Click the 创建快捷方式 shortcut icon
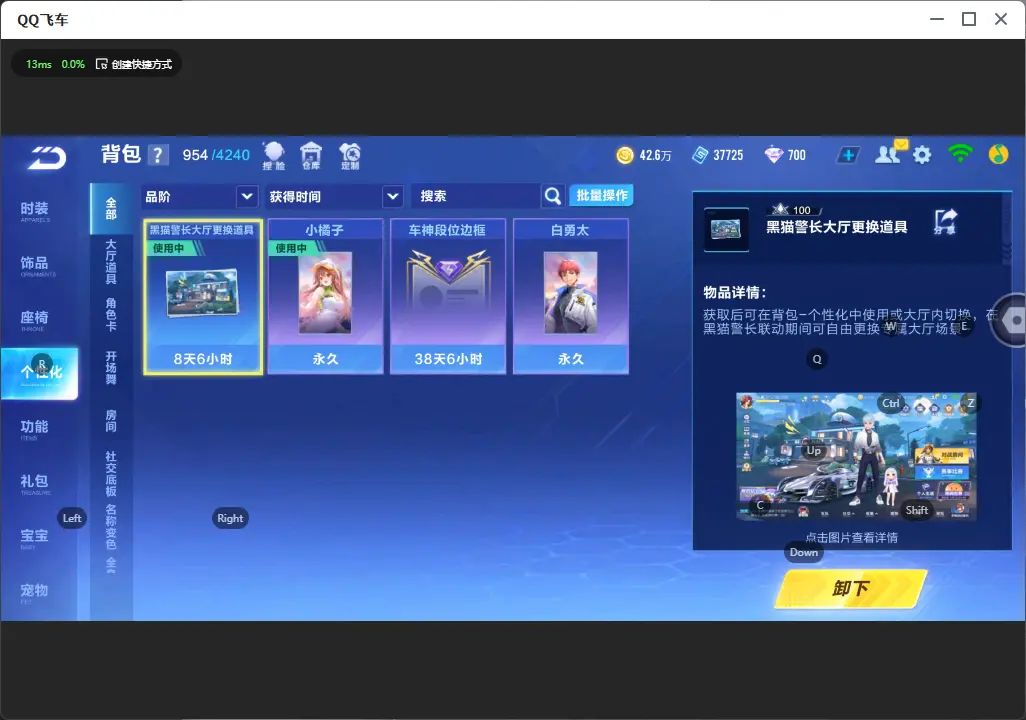Image resolution: width=1026 pixels, height=720 pixels. point(101,64)
